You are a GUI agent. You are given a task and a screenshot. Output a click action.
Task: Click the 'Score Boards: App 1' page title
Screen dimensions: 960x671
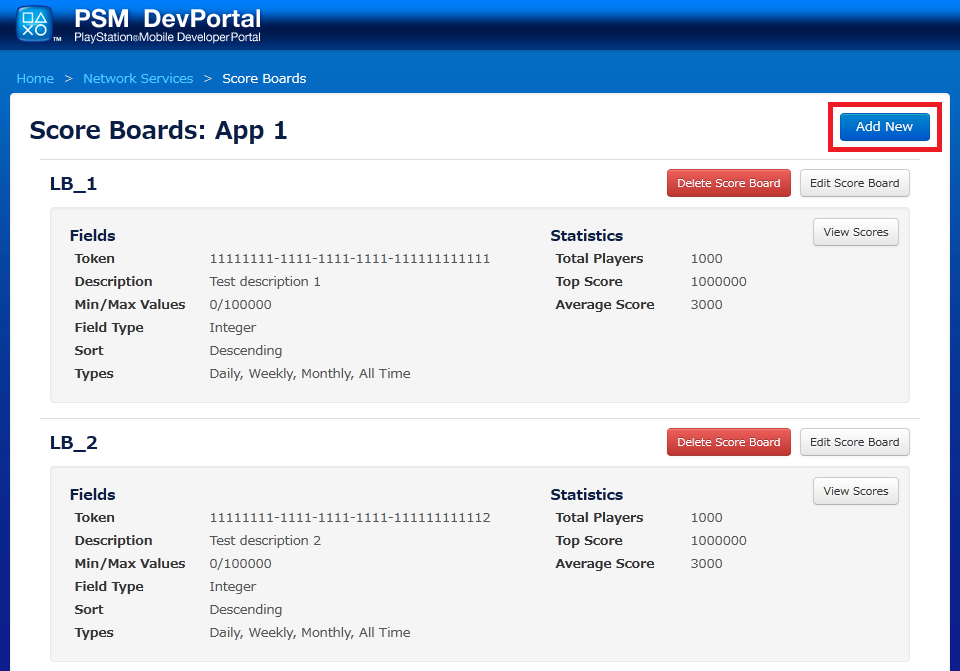click(x=158, y=130)
